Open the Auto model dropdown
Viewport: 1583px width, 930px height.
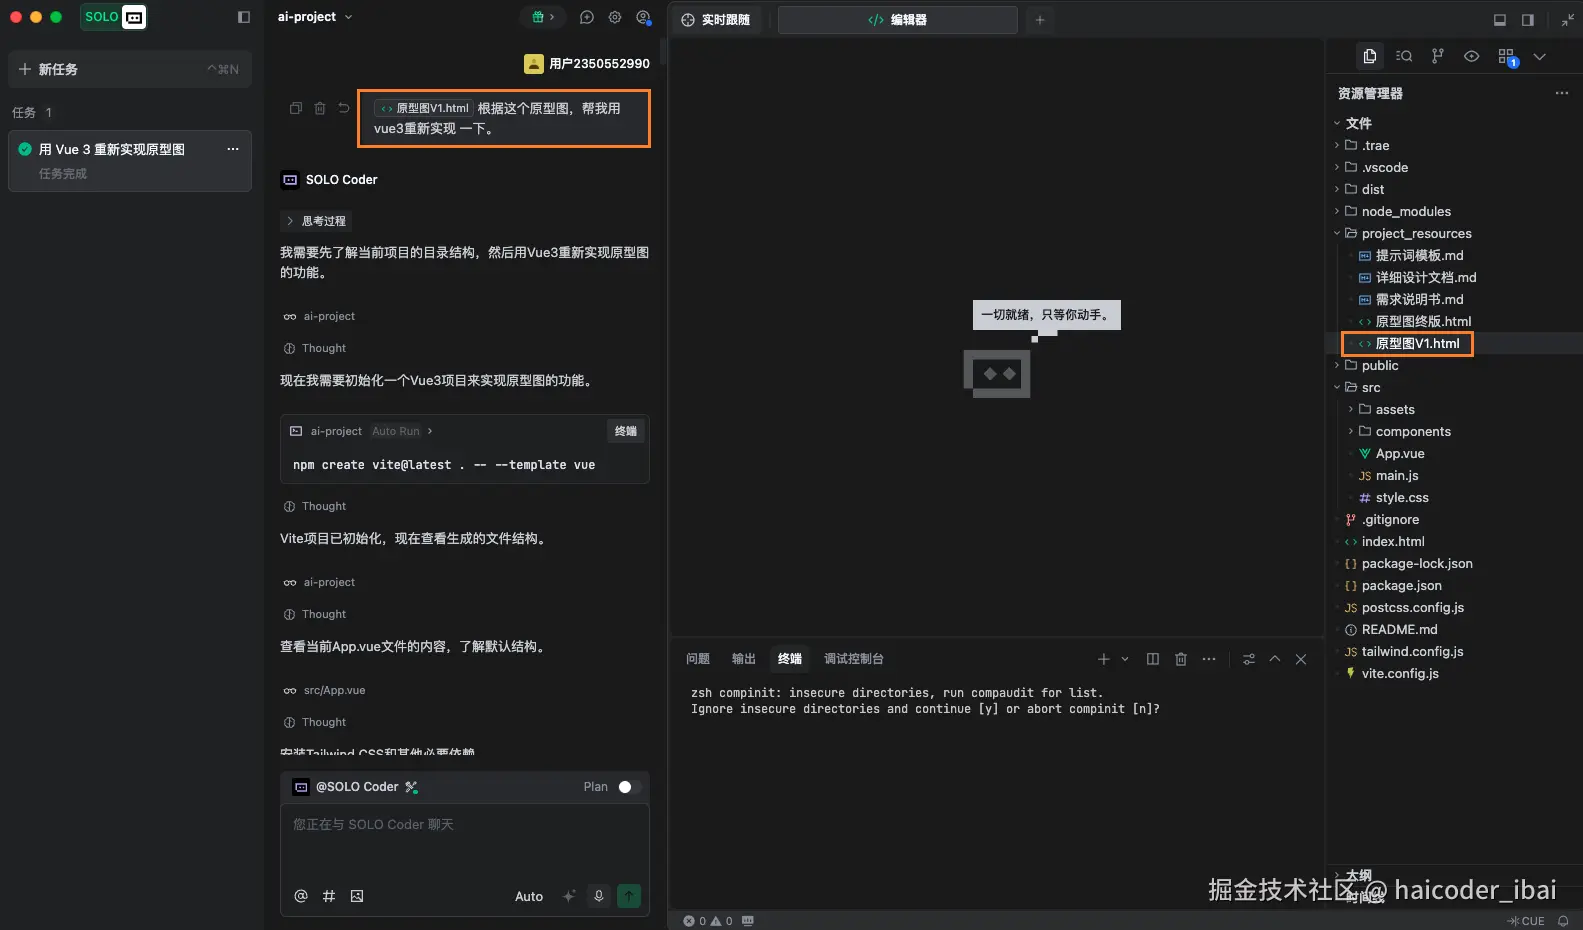(x=529, y=896)
